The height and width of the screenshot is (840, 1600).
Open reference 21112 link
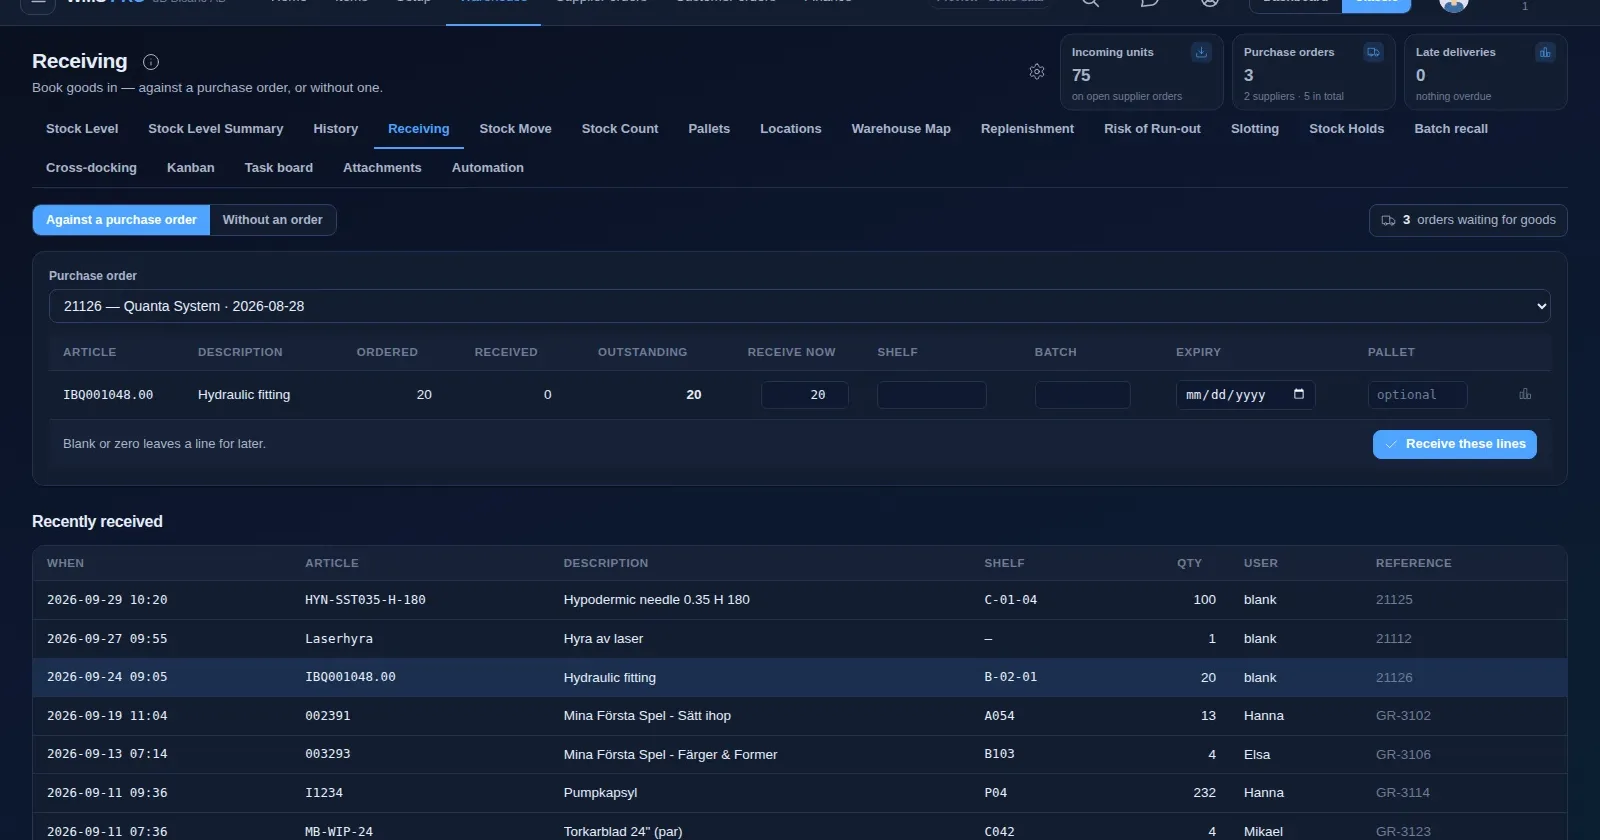[1394, 639]
